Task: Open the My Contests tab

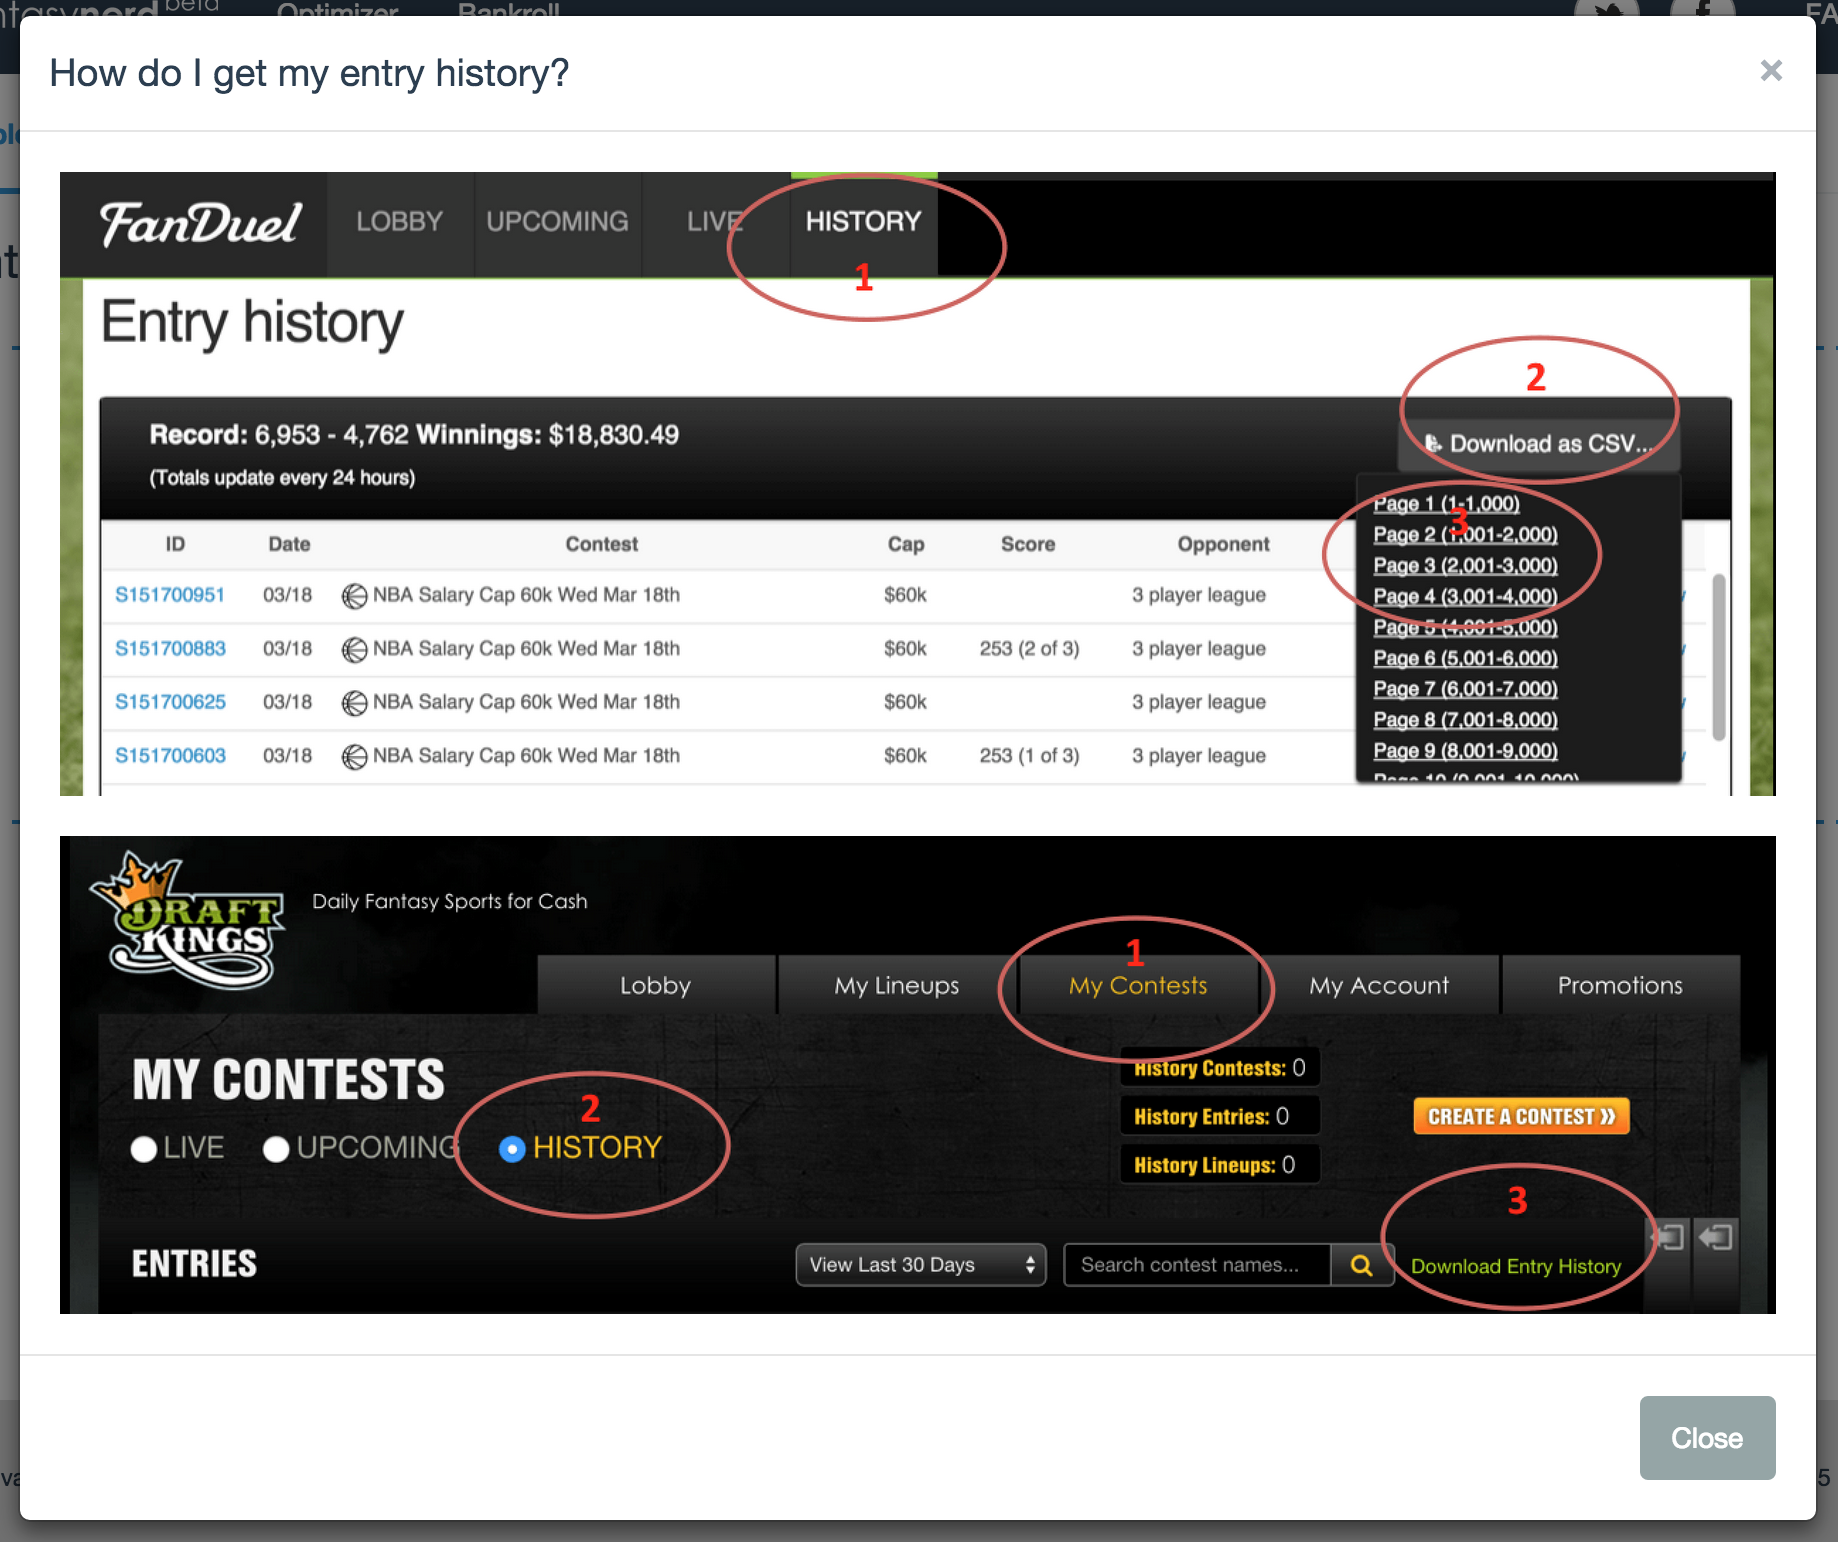Action: (1137, 986)
